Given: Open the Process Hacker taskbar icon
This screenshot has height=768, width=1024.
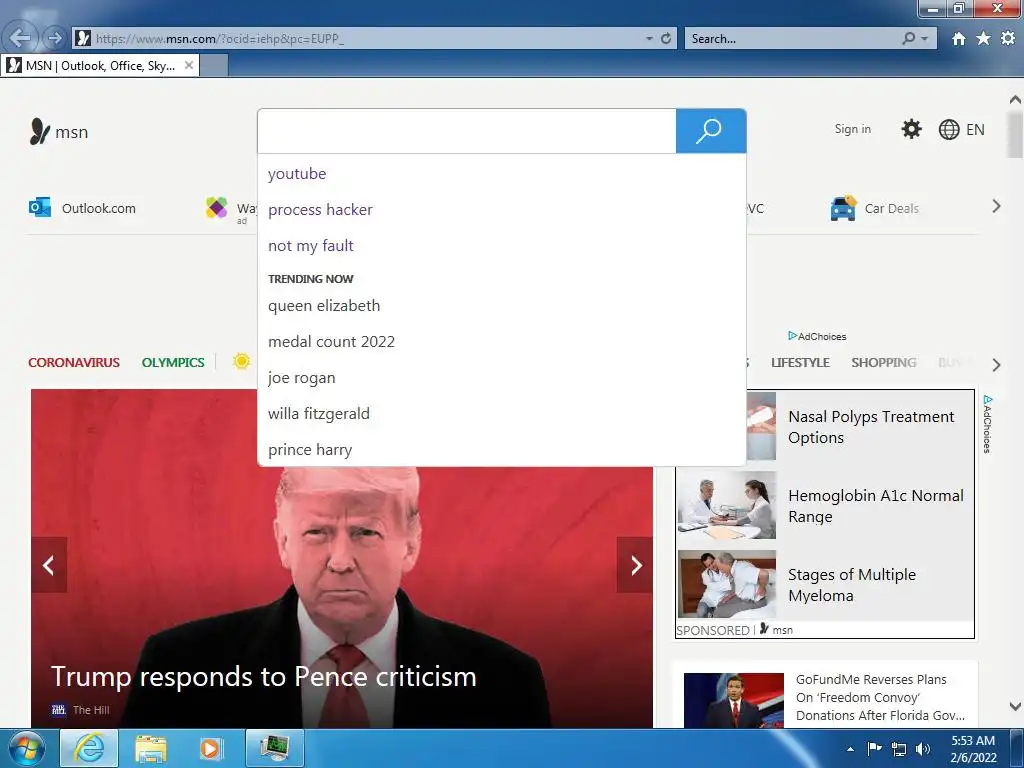Looking at the screenshot, I should pyautogui.click(x=274, y=748).
